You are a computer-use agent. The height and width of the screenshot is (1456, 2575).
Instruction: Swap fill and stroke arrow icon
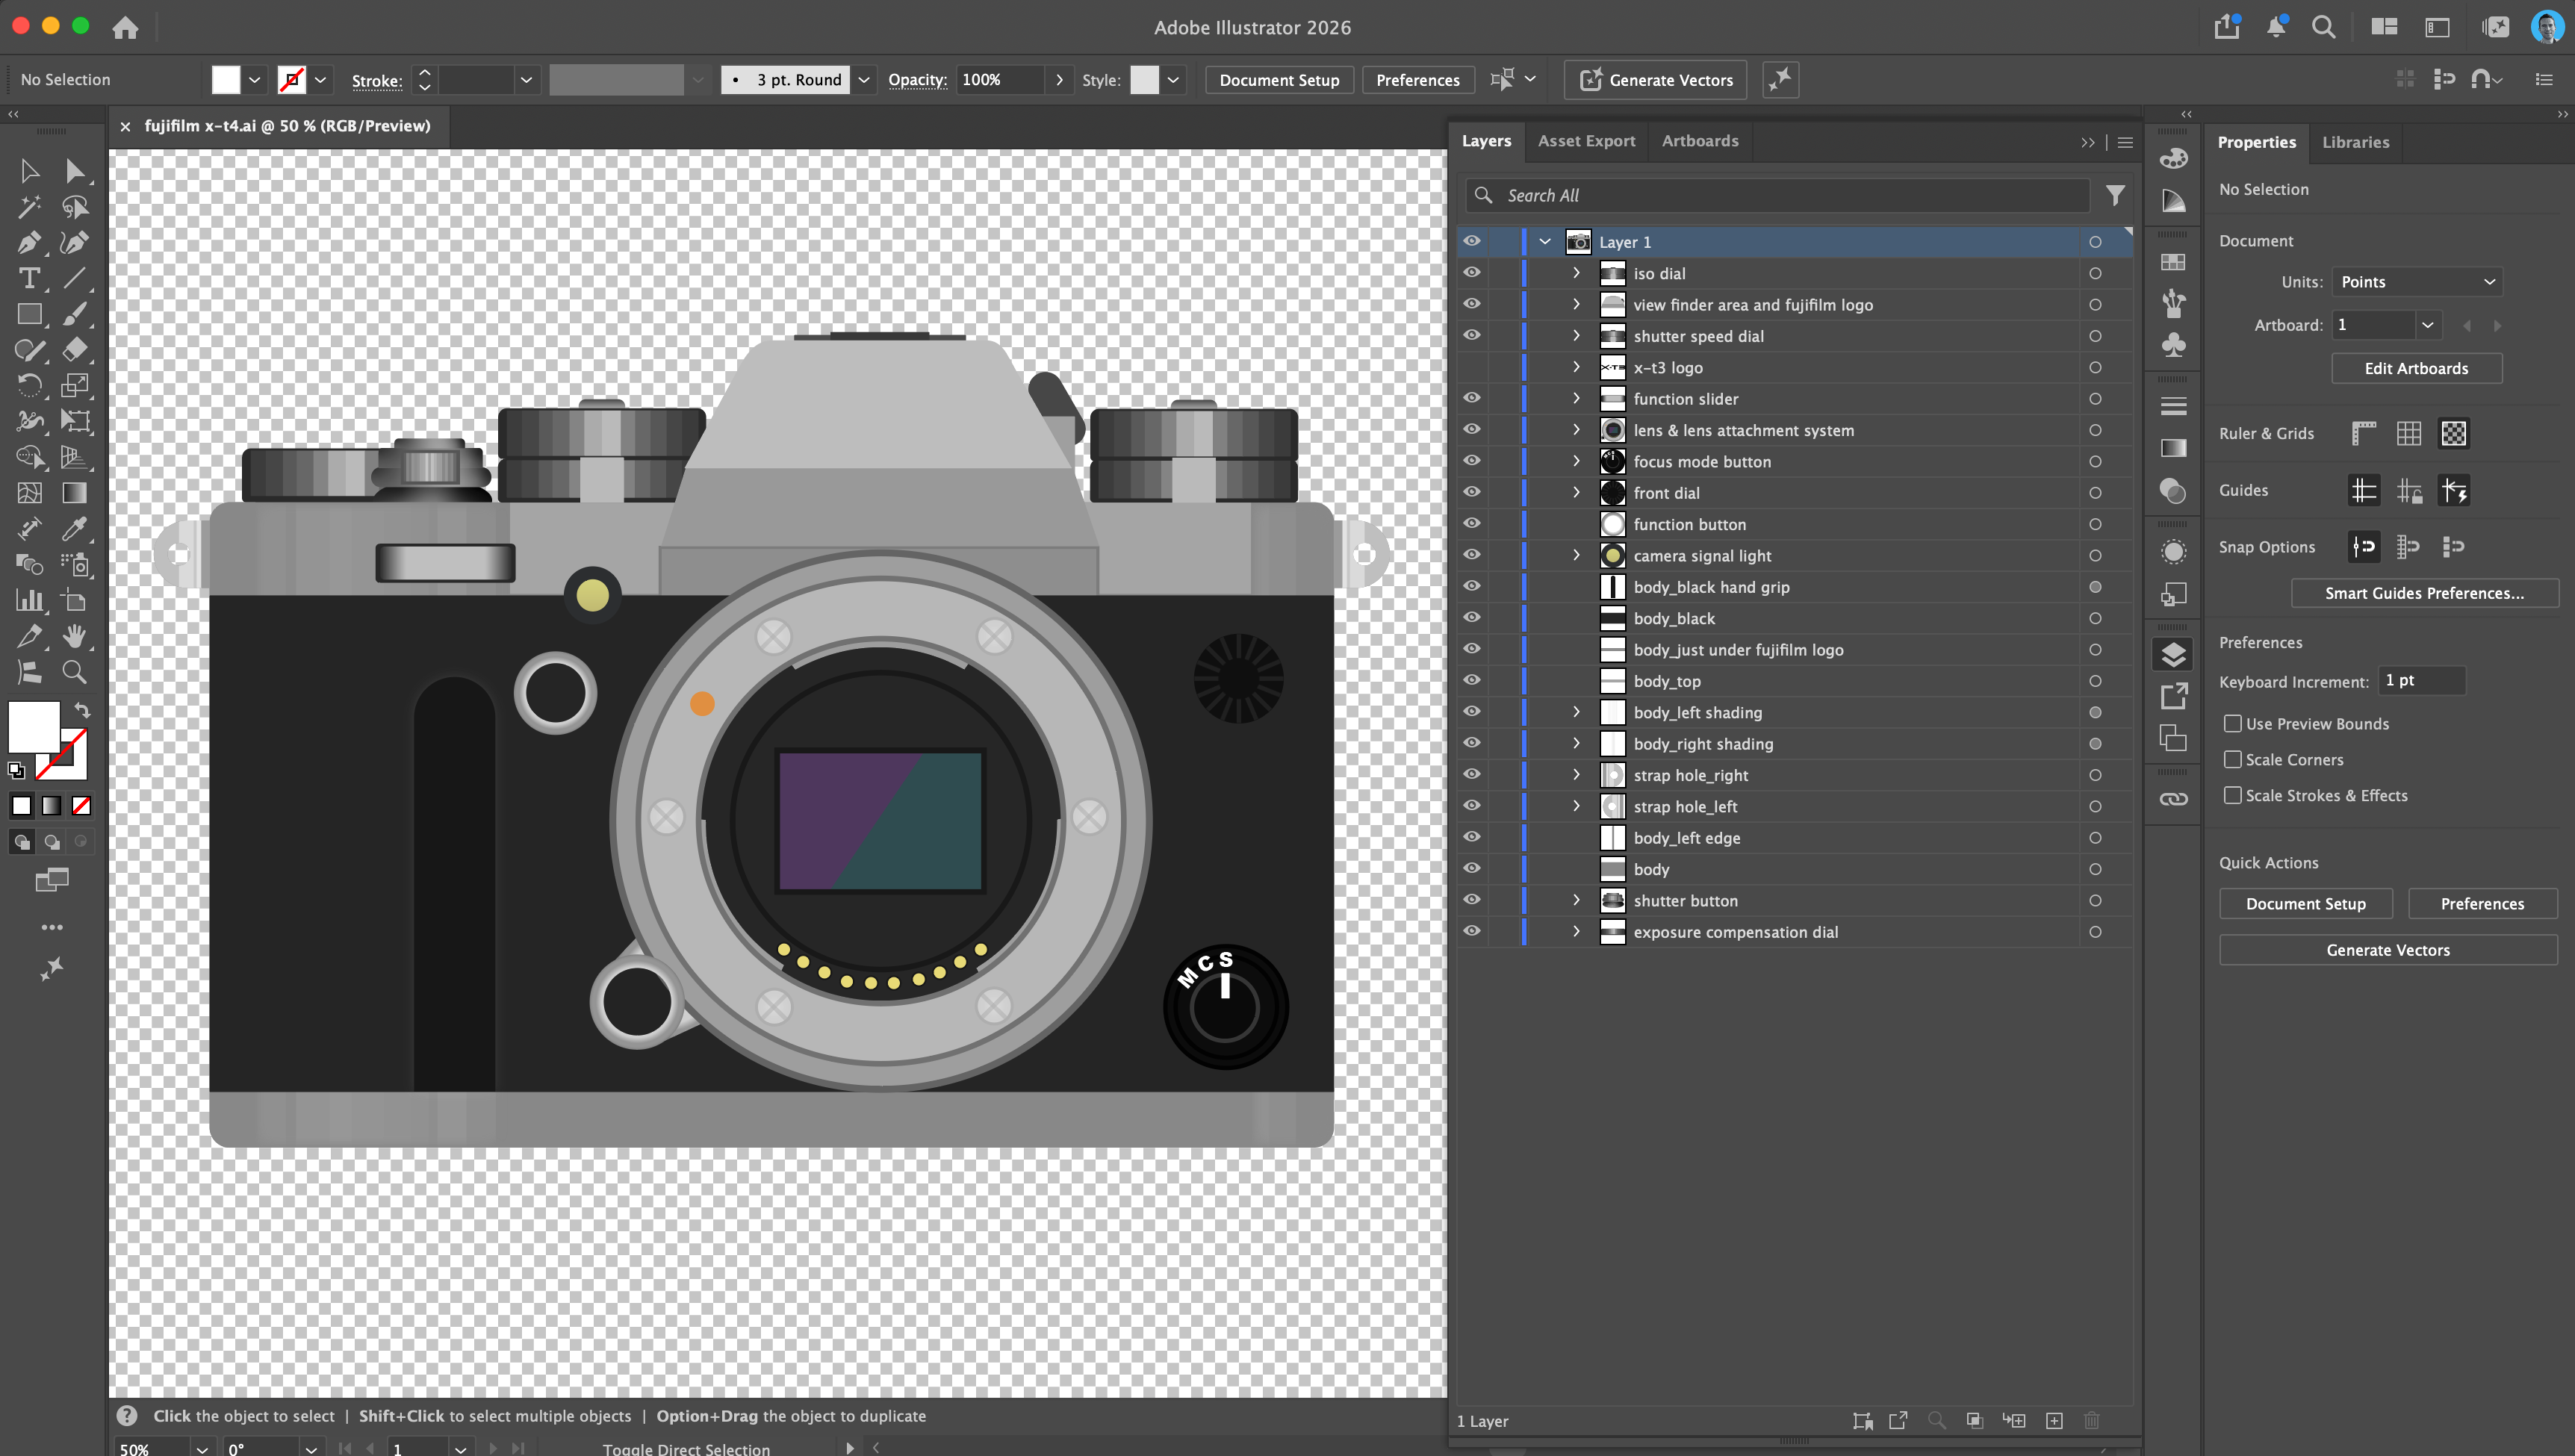click(x=82, y=710)
